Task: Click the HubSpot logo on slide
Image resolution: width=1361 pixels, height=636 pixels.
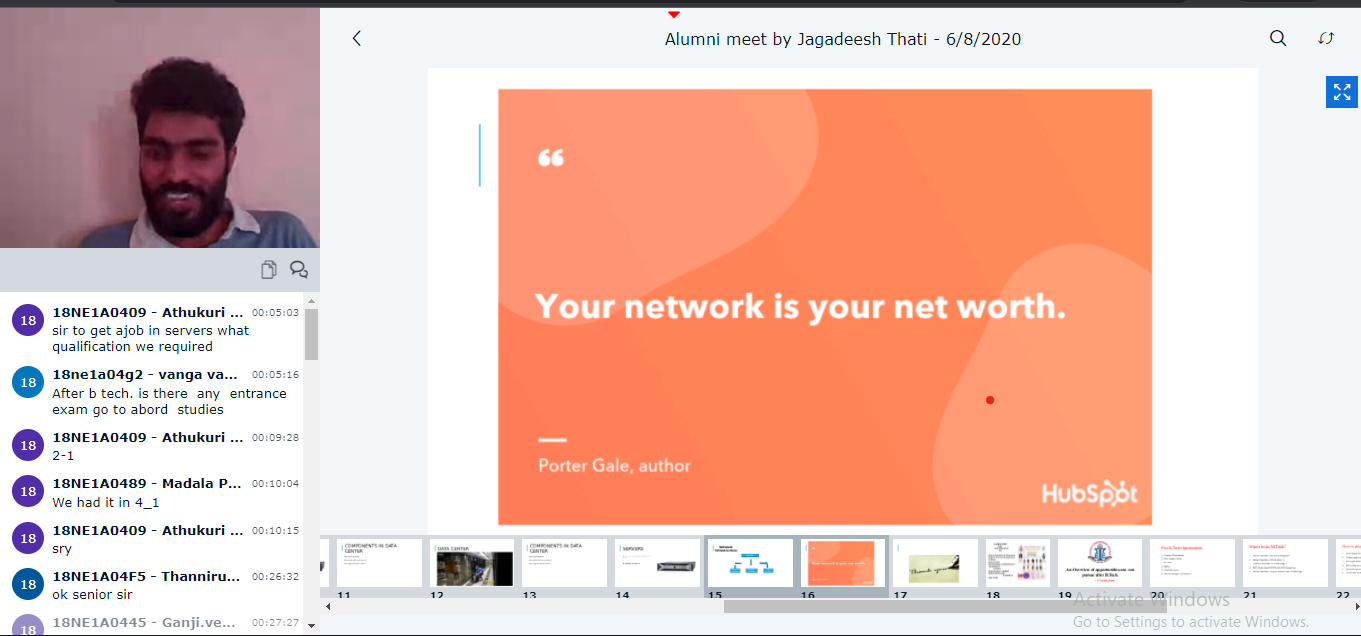Action: pyautogui.click(x=1090, y=493)
